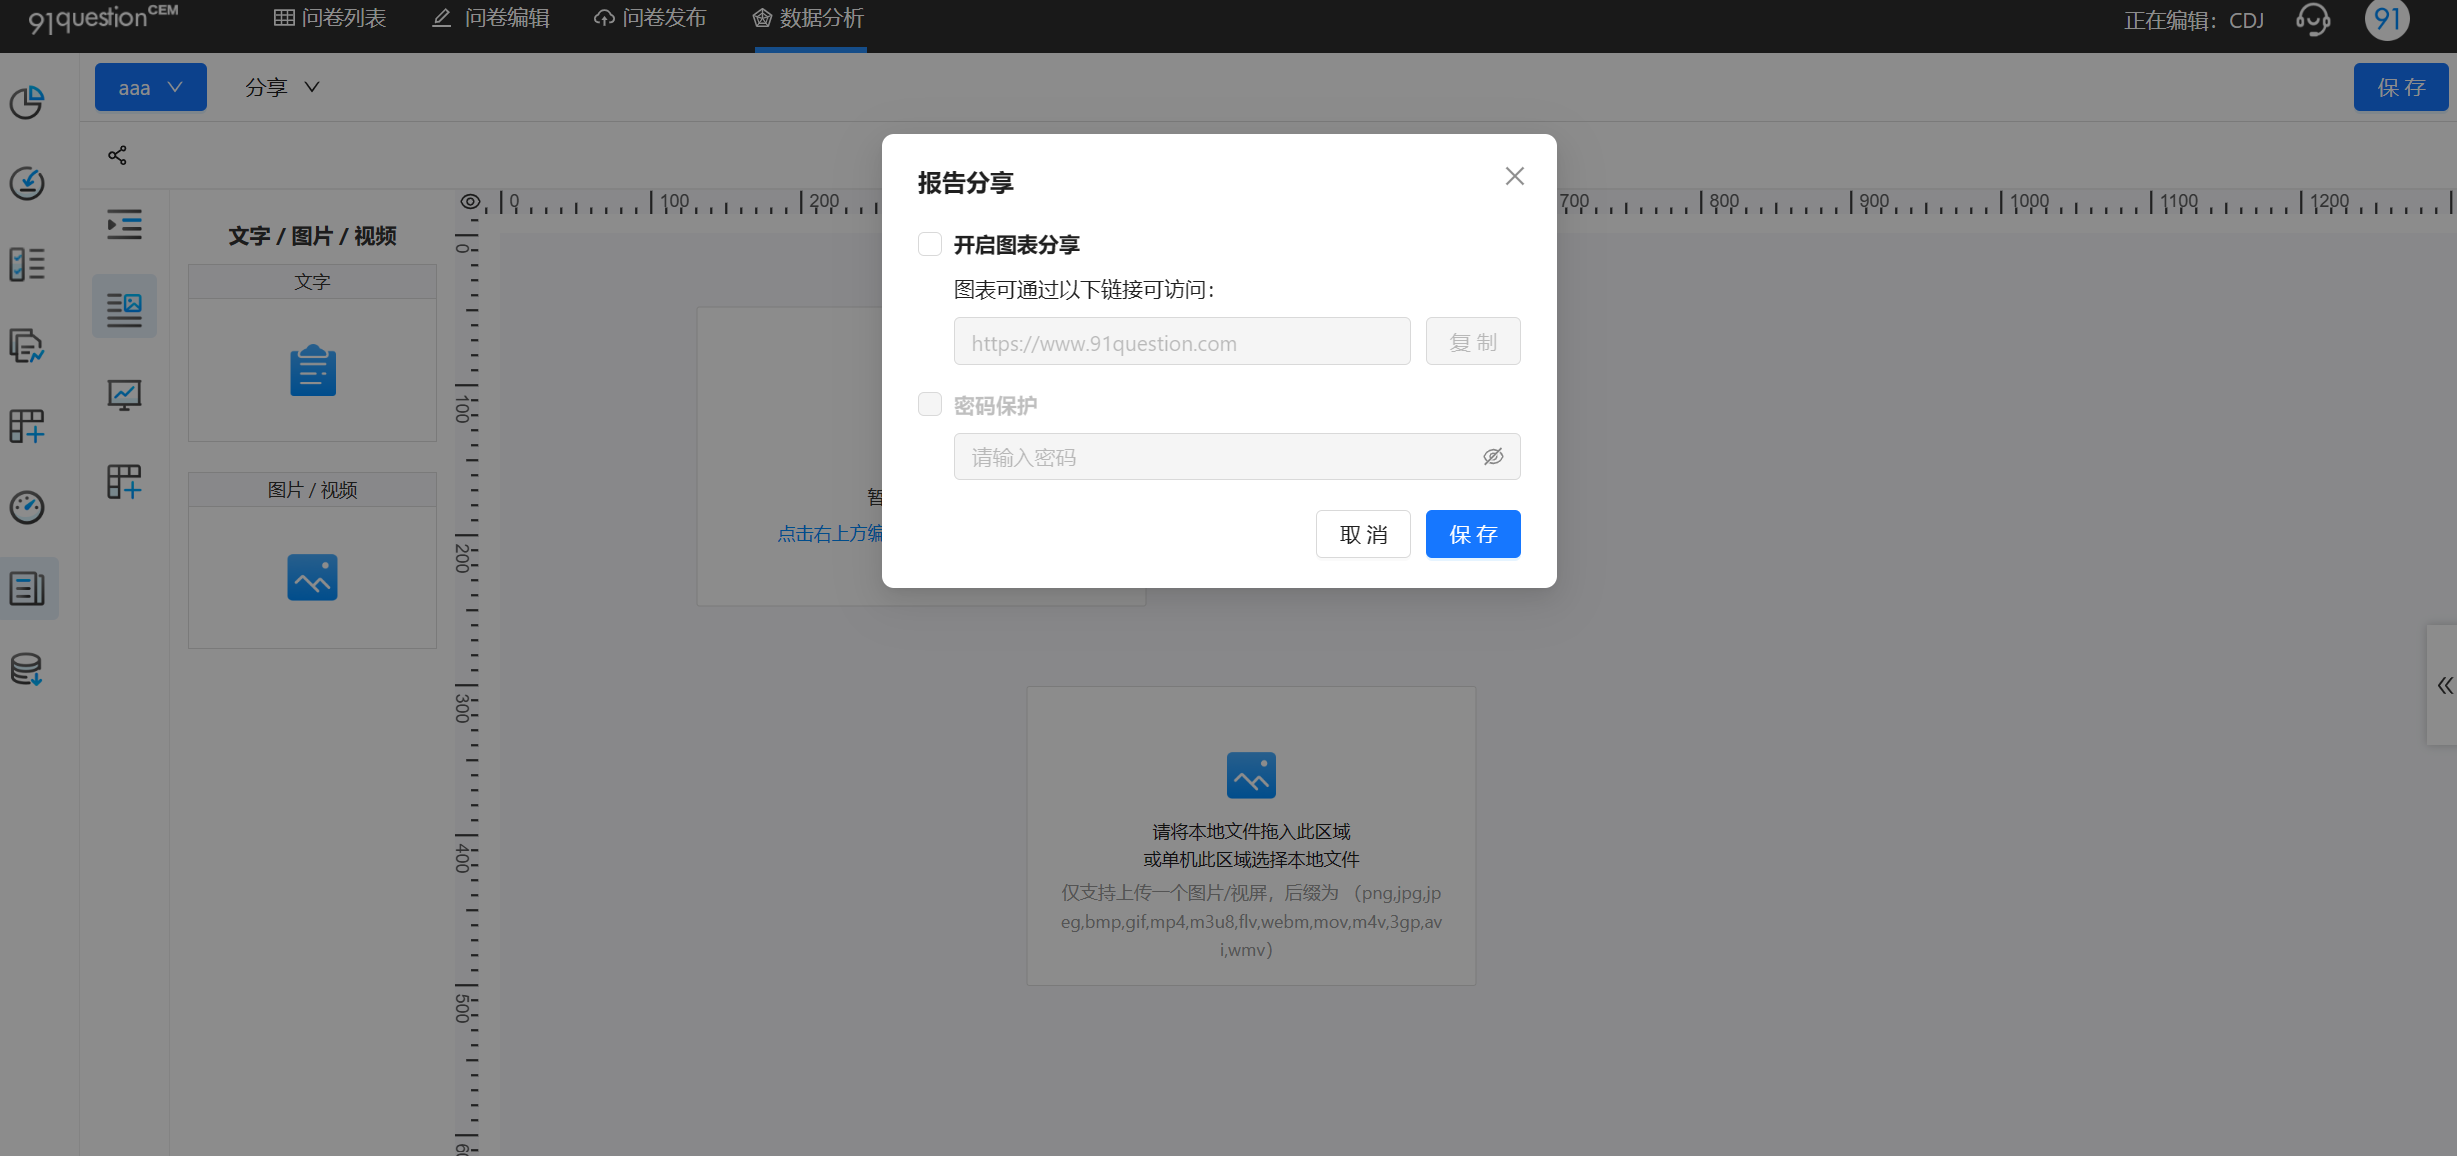Screen dimensions: 2457x1156
Task: Go to 问卷发布 tab
Action: click(x=650, y=18)
